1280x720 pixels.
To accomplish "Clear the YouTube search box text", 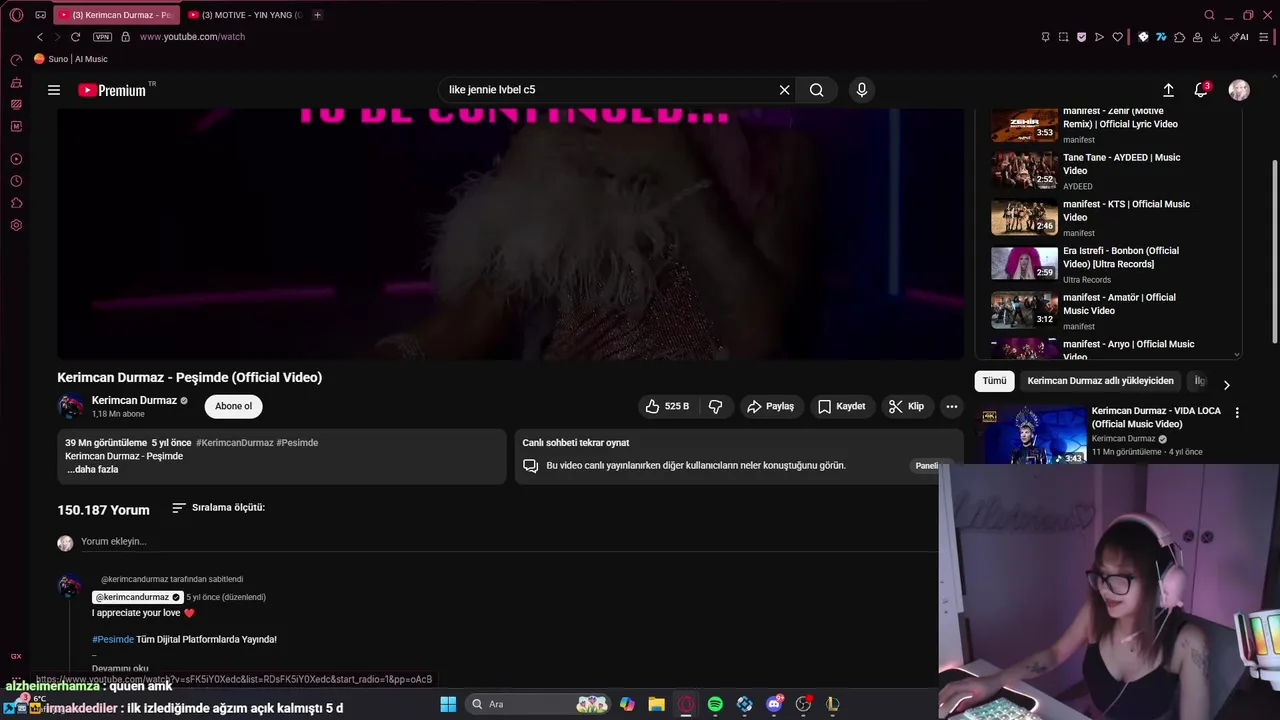I will 784,90.
